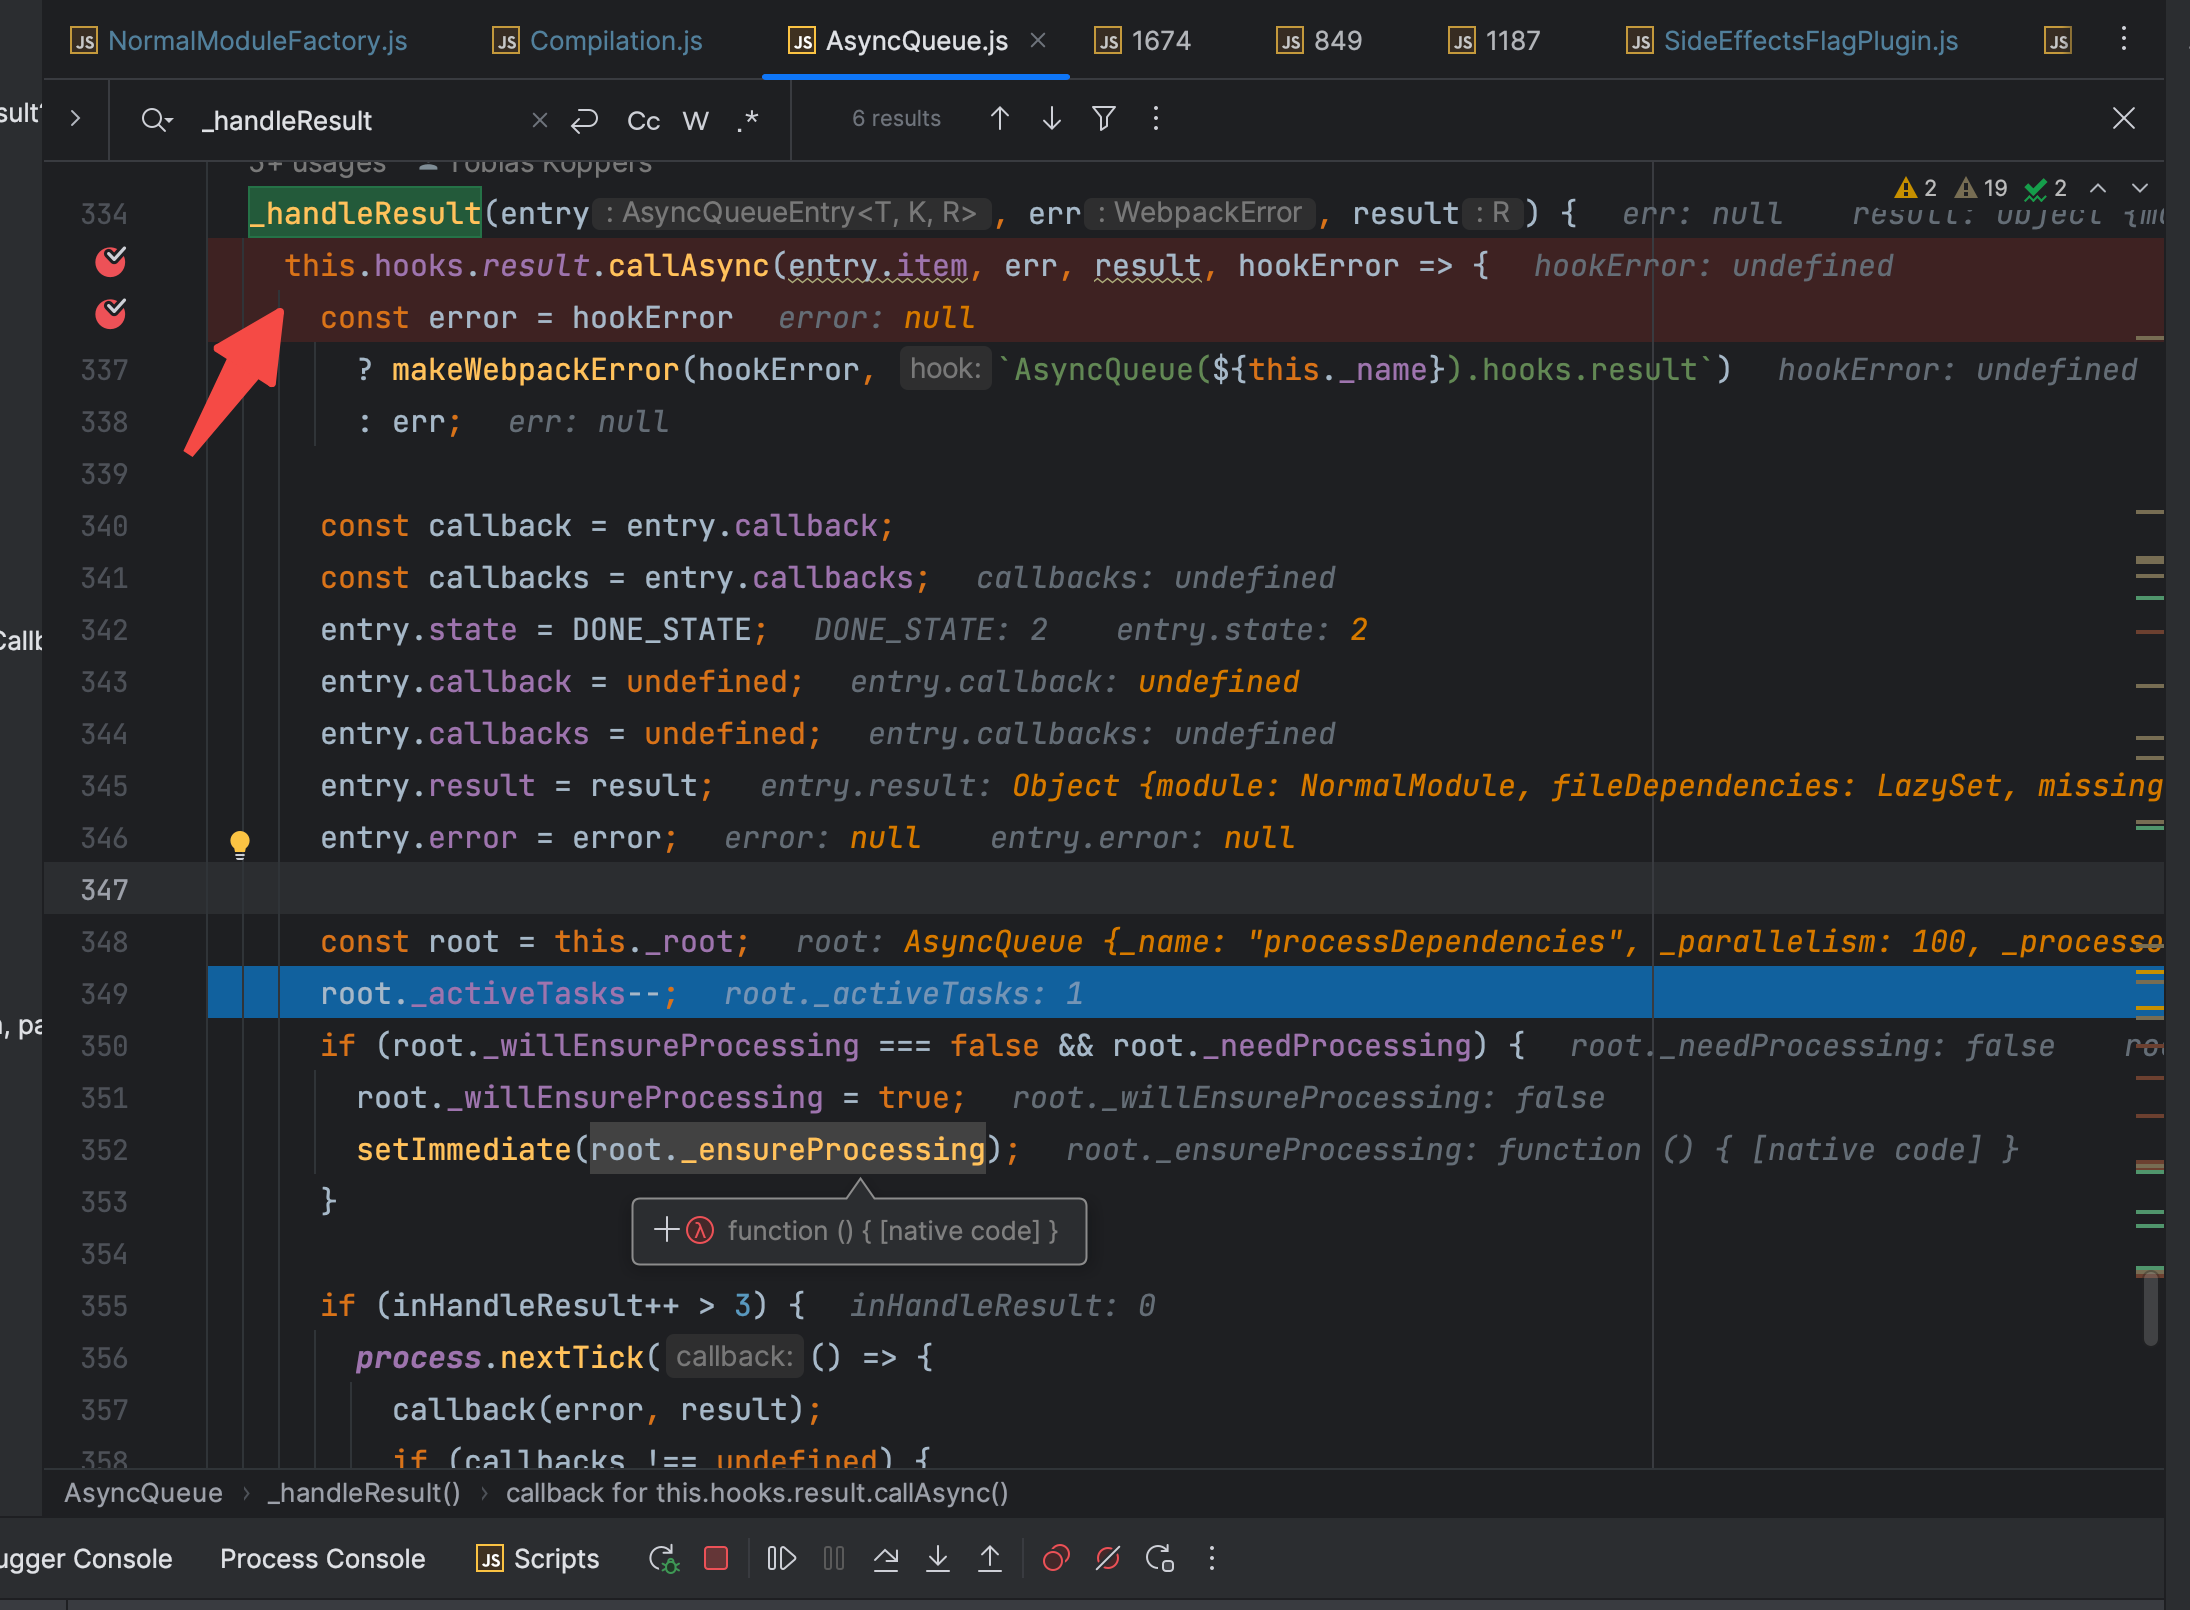
Task: Enable Regex search option
Action: pos(748,121)
